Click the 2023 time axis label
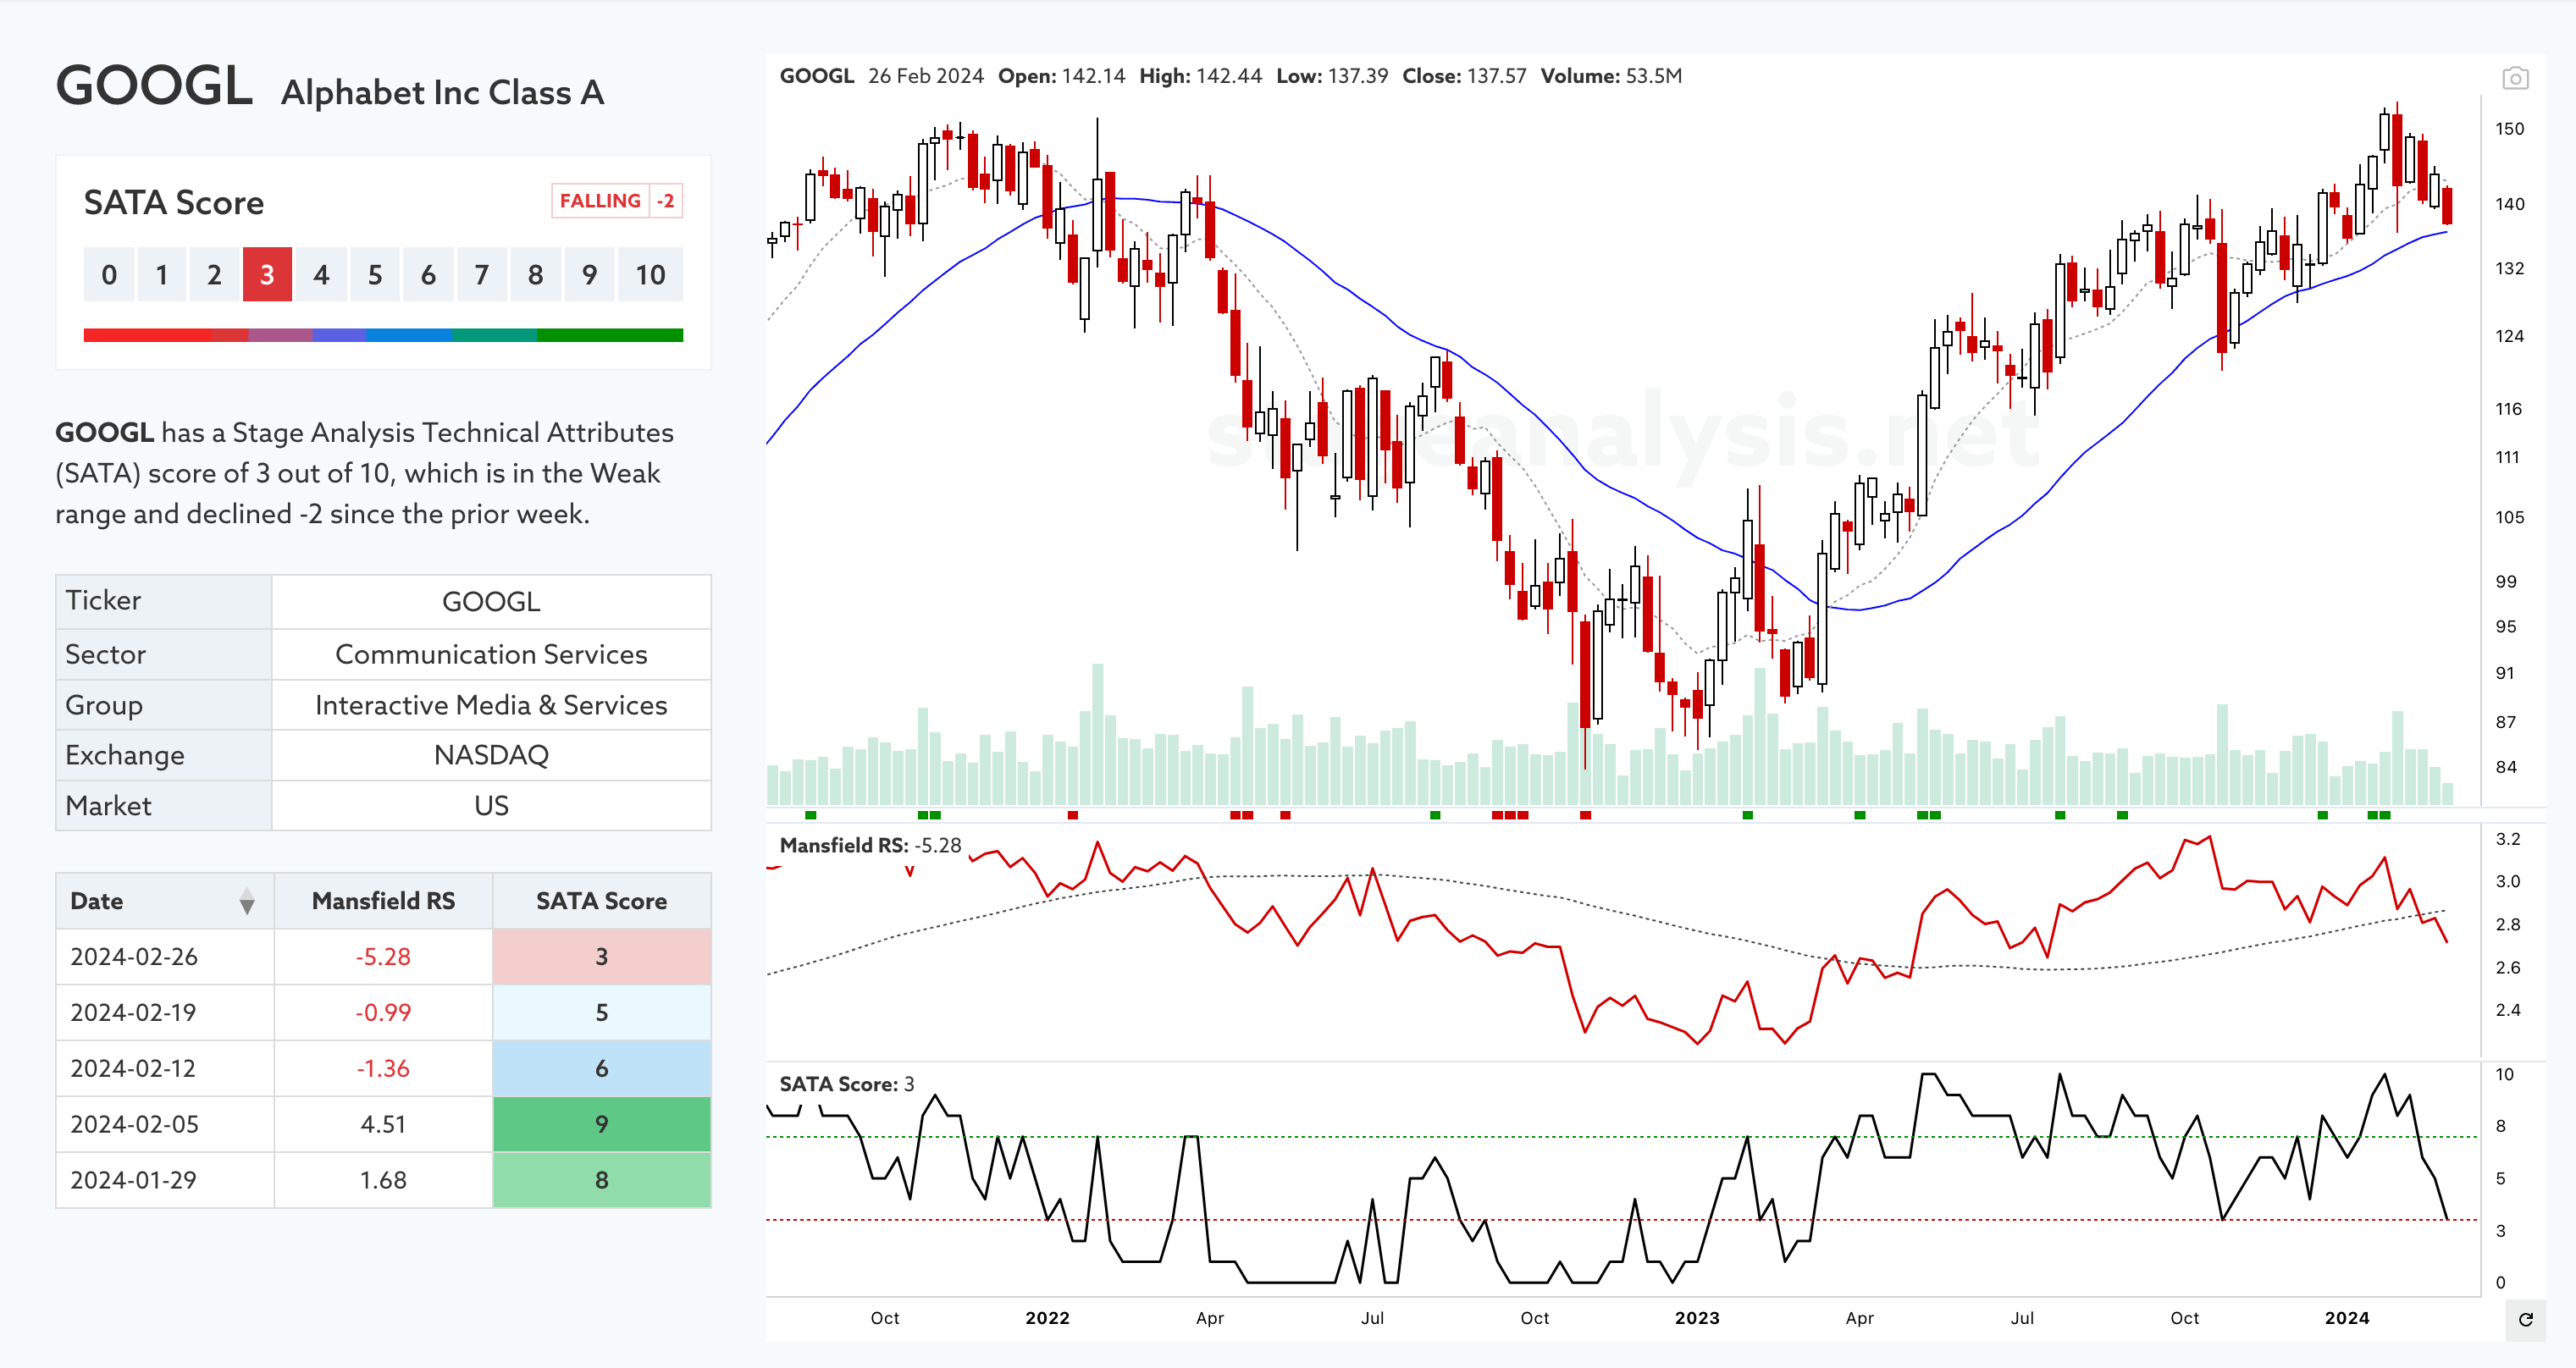This screenshot has height=1368, width=2576. click(x=1697, y=1318)
